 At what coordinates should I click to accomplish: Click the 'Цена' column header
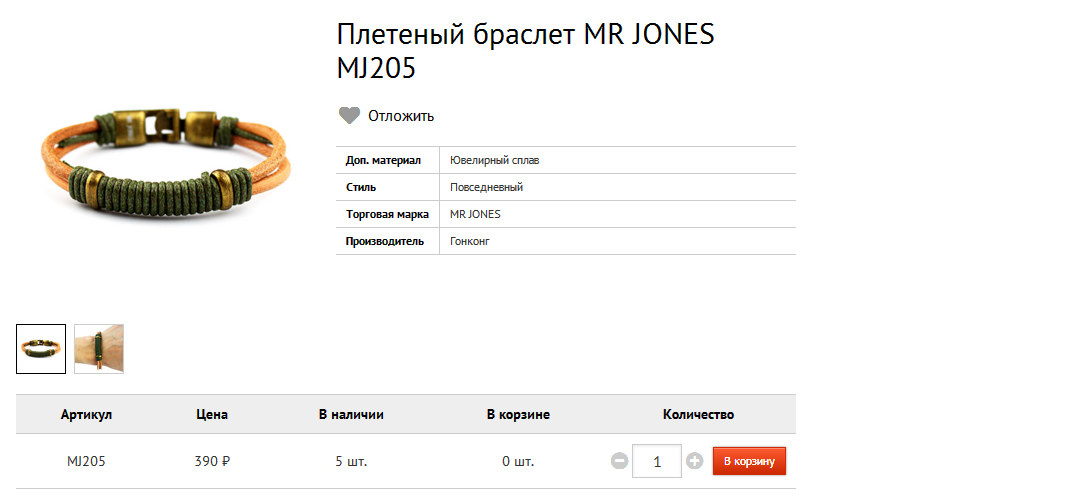pyautogui.click(x=212, y=415)
